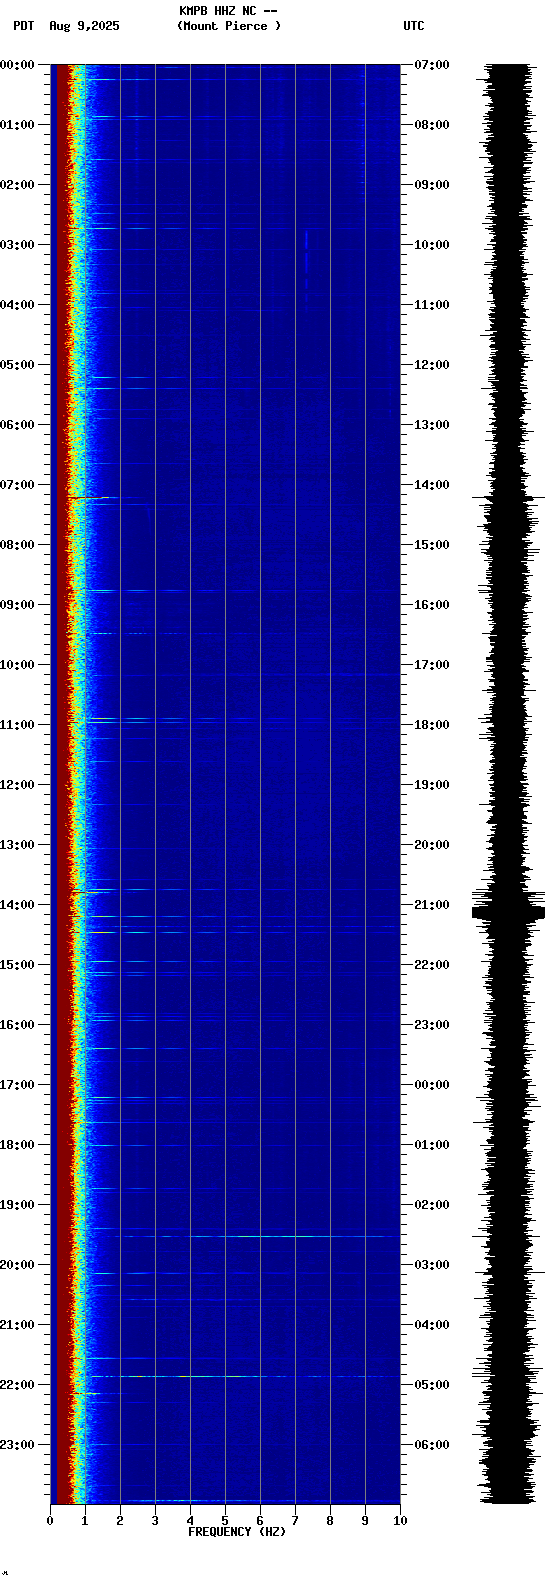Click the 02:00 UTC right-axis label

(x=431, y=1205)
